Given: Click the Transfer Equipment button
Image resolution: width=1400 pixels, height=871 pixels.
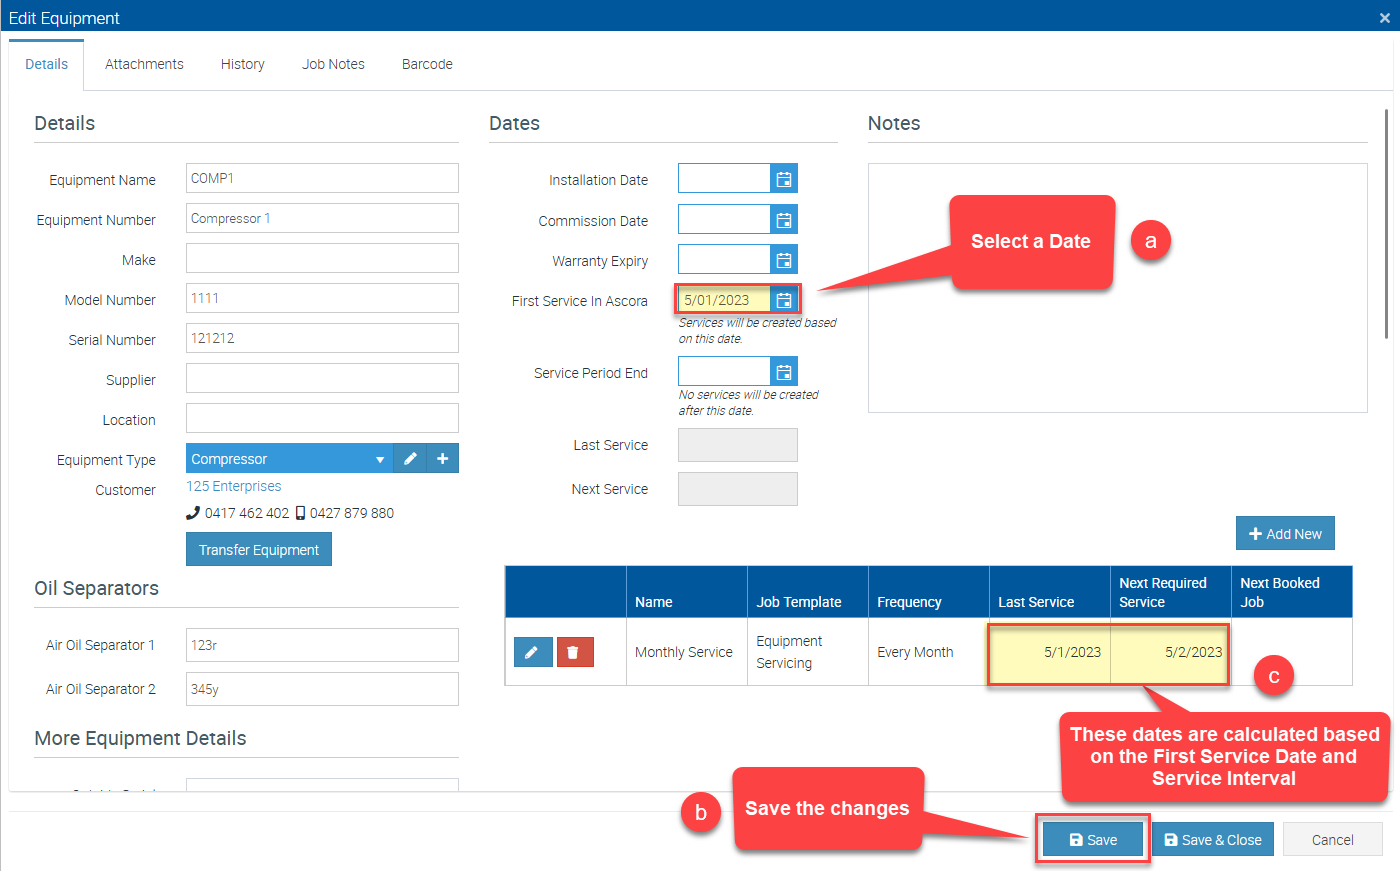Looking at the screenshot, I should coord(259,550).
